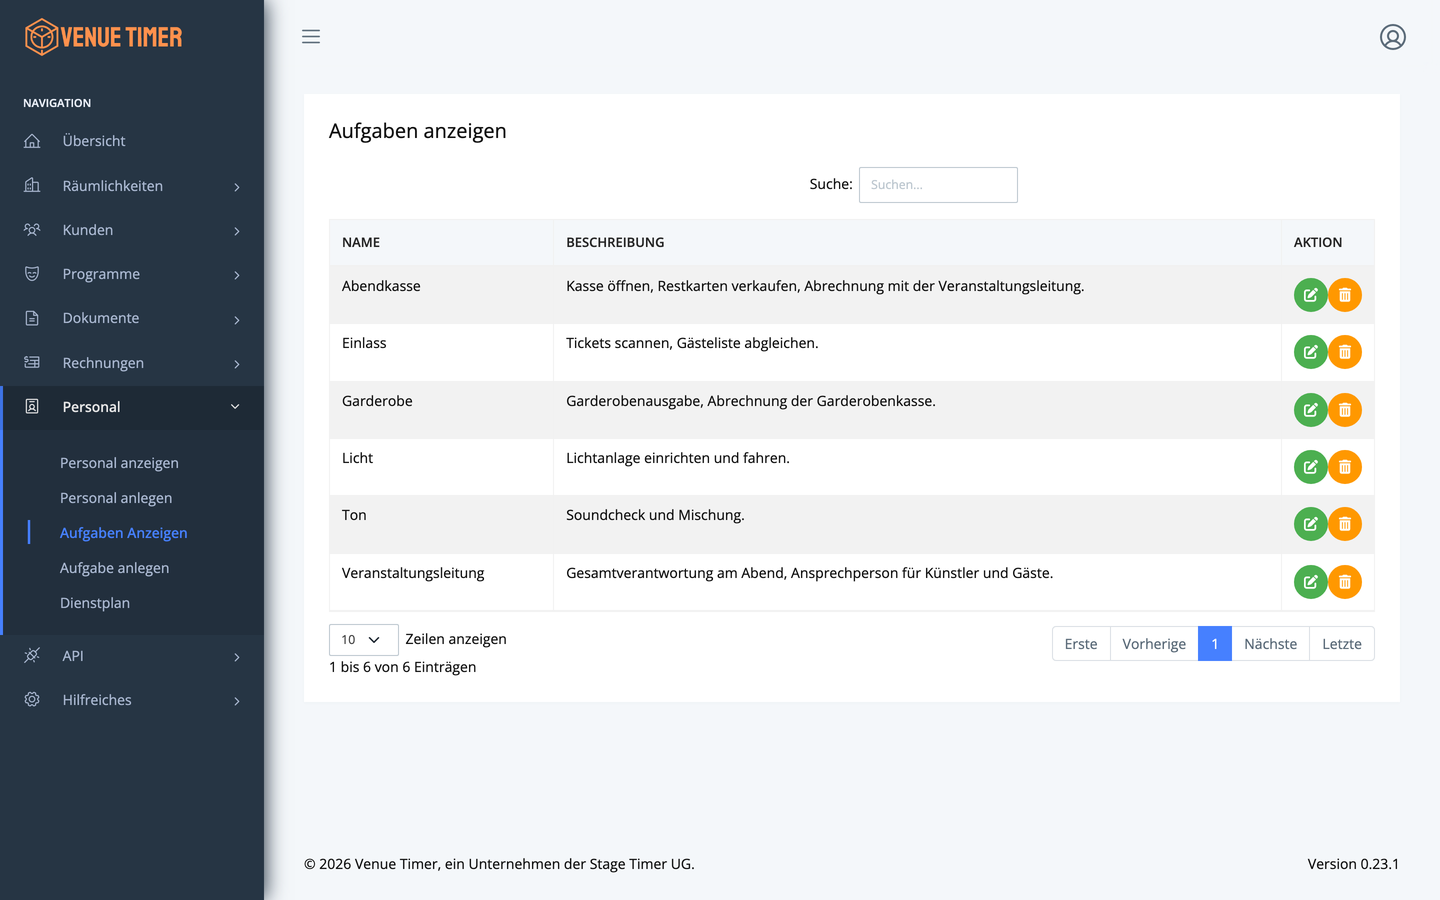This screenshot has height=900, width=1440.
Task: Edit the Licht task
Action: pyautogui.click(x=1310, y=467)
